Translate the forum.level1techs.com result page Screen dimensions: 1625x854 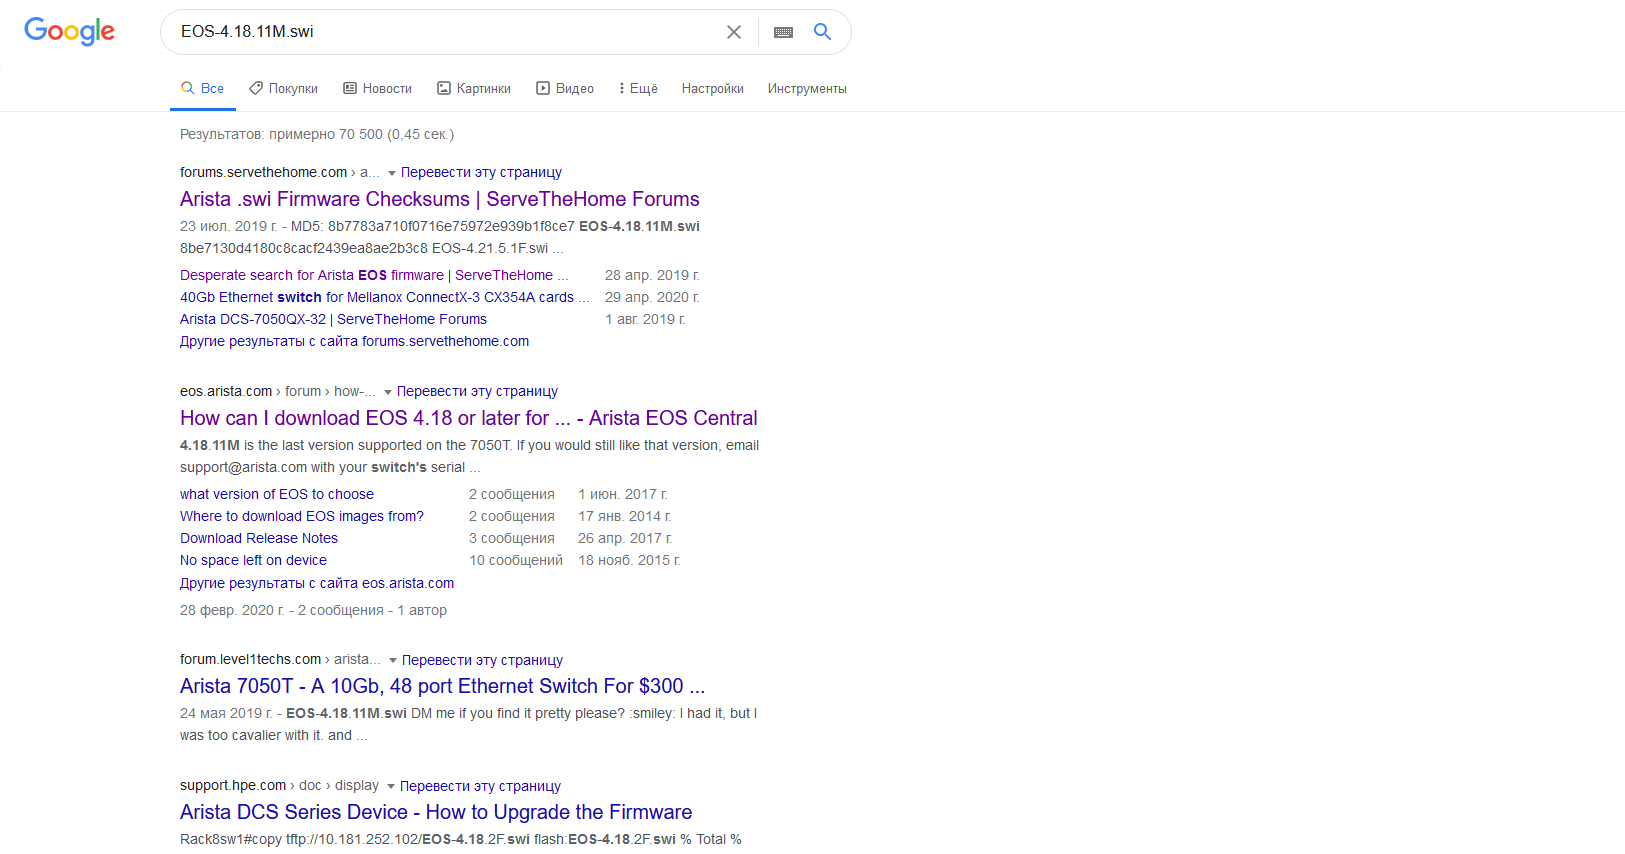point(482,660)
